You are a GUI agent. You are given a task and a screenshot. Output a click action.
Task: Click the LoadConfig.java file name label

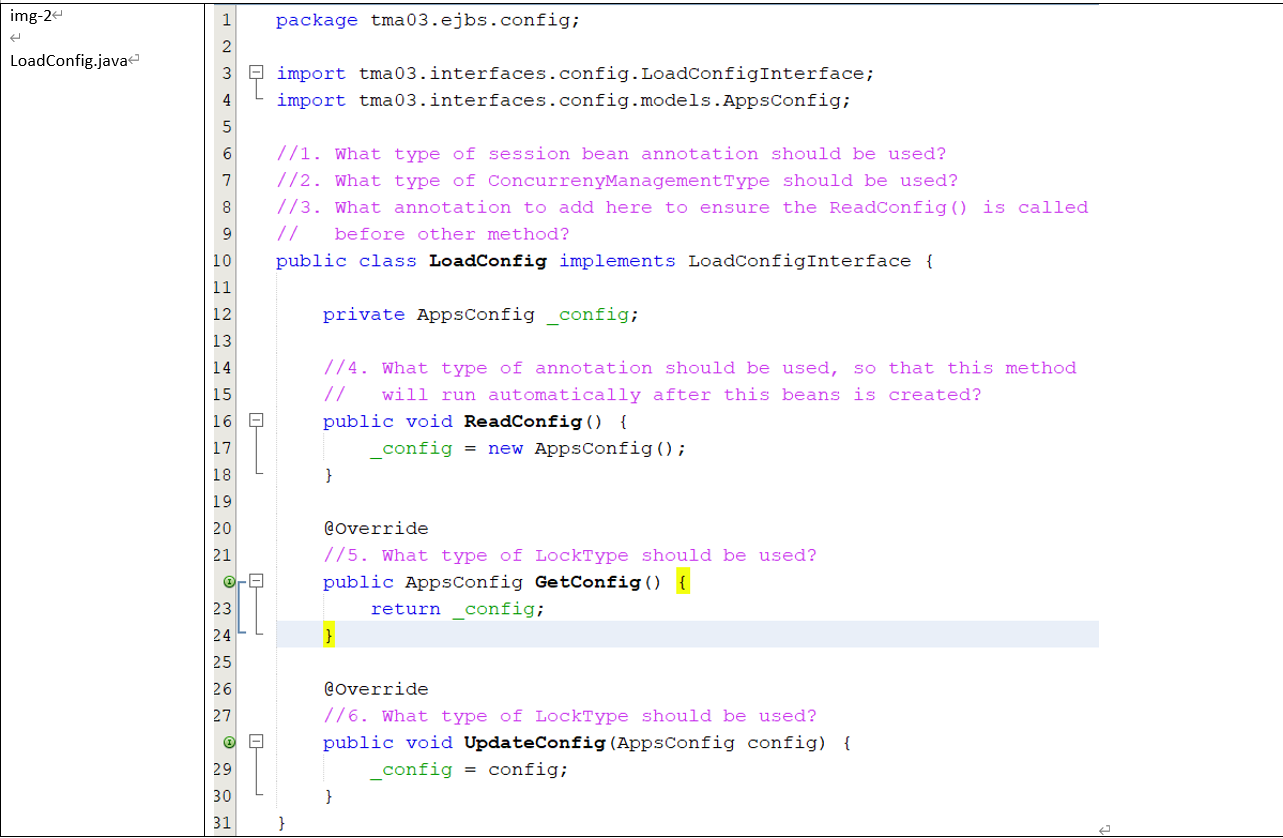[x=69, y=61]
